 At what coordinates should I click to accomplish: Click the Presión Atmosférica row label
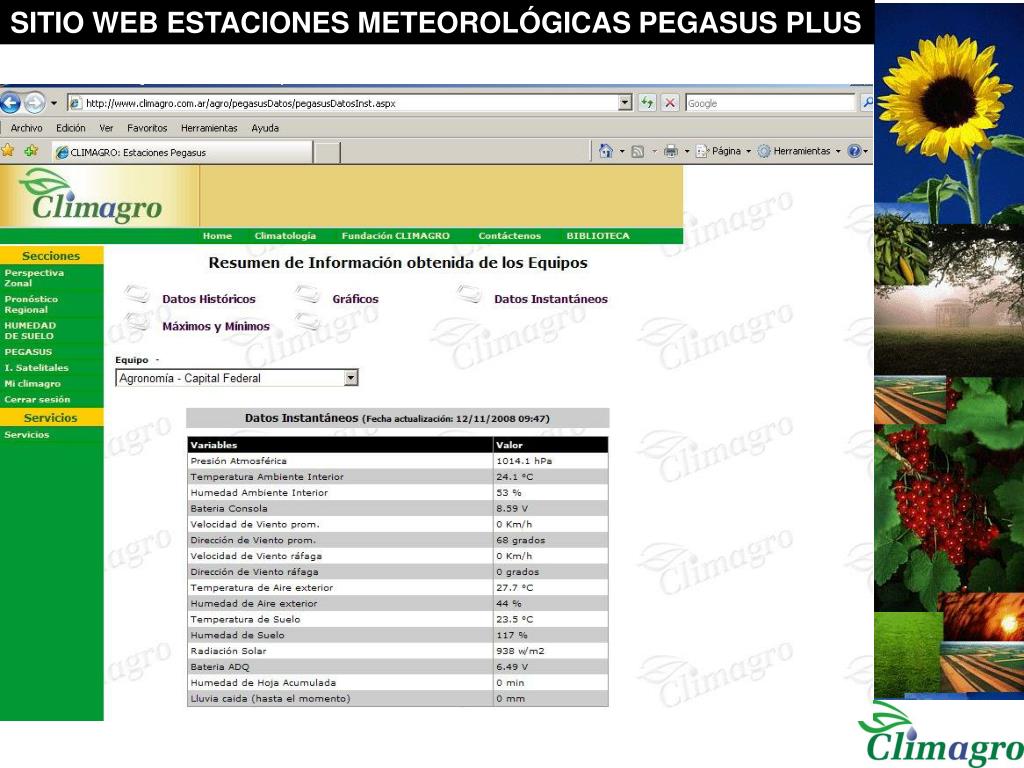pos(238,460)
